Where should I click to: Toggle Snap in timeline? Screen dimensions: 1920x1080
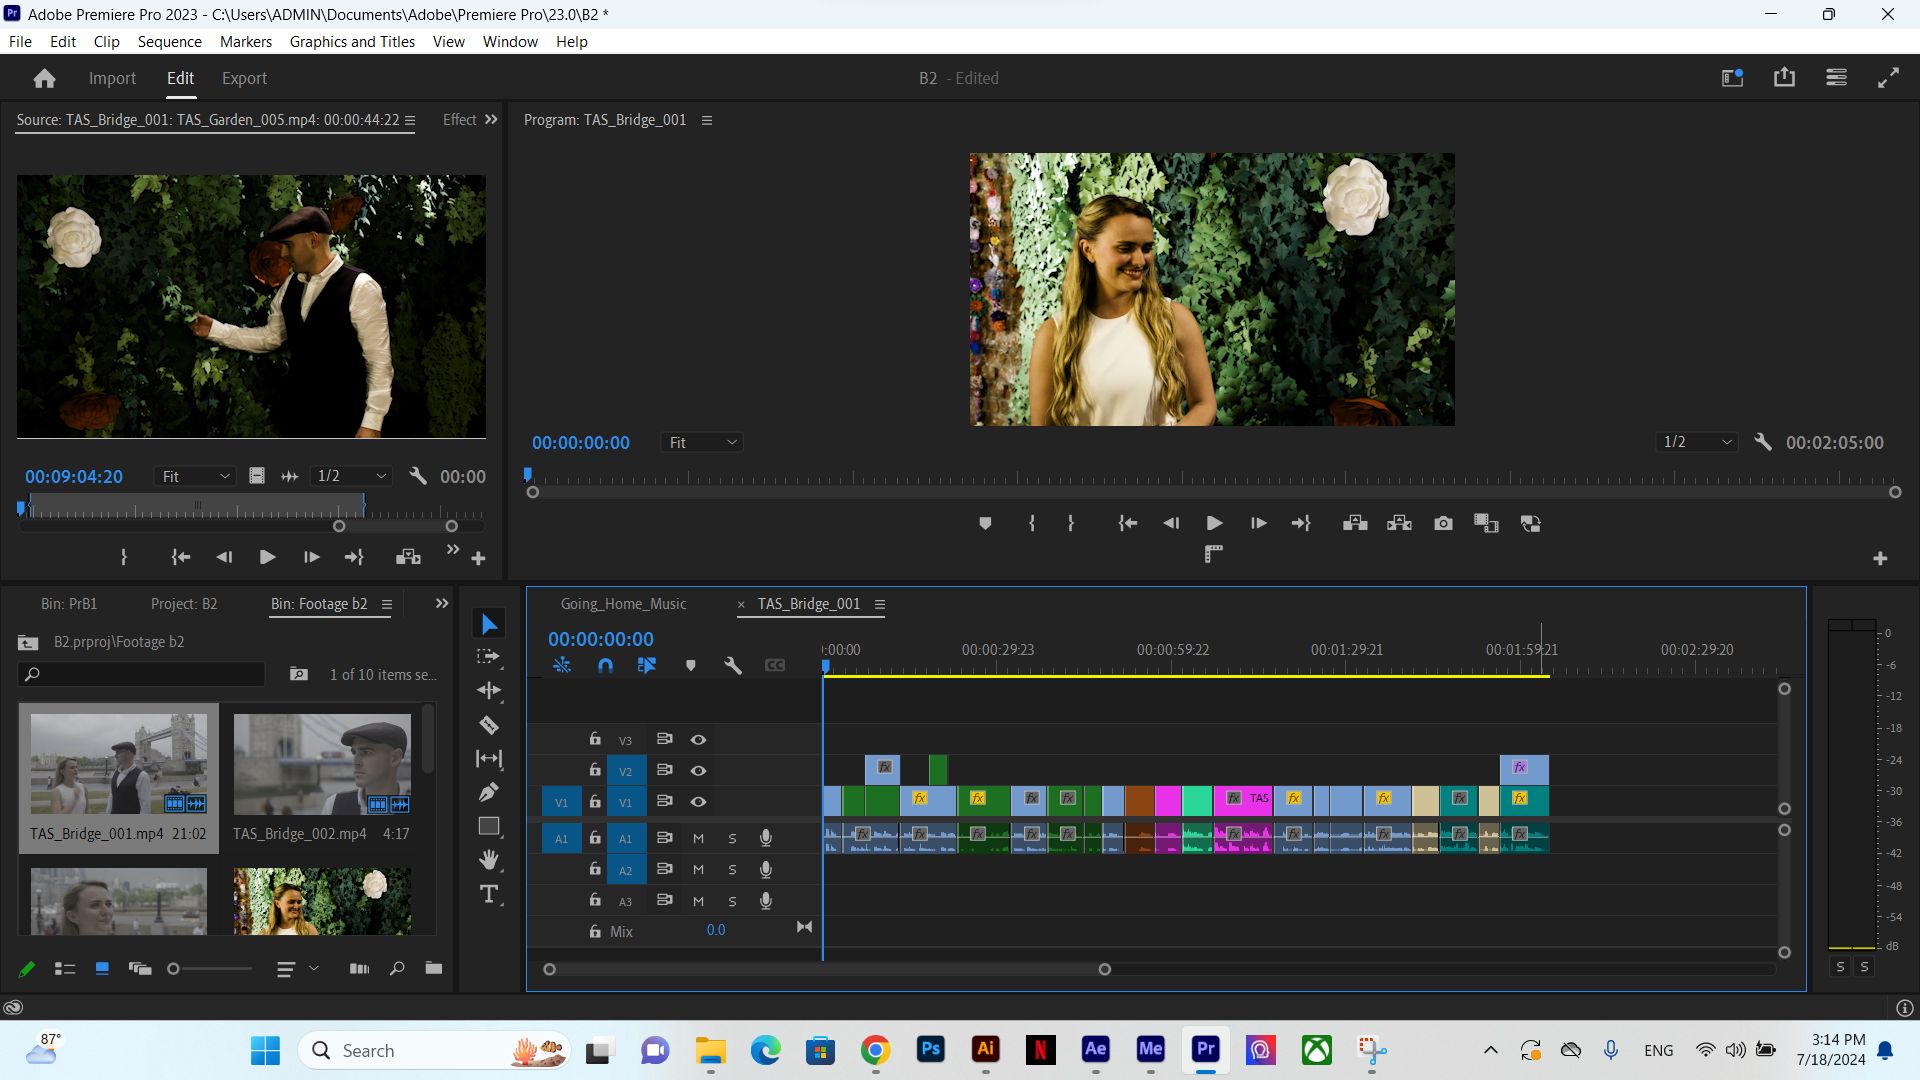(x=605, y=665)
